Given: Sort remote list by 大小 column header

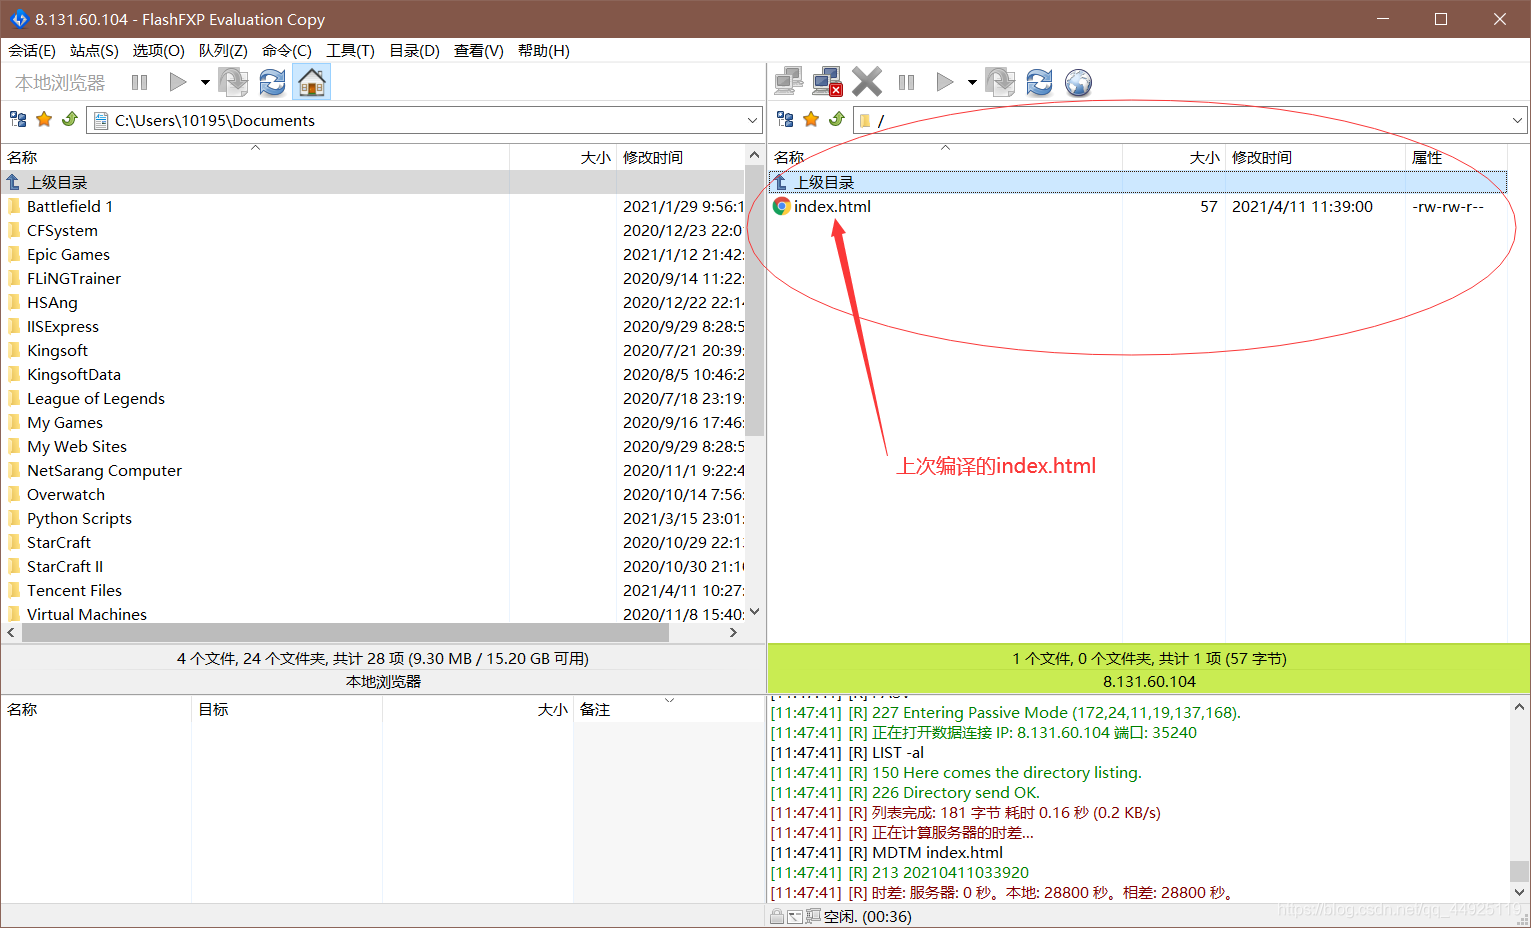Looking at the screenshot, I should pyautogui.click(x=1173, y=157).
